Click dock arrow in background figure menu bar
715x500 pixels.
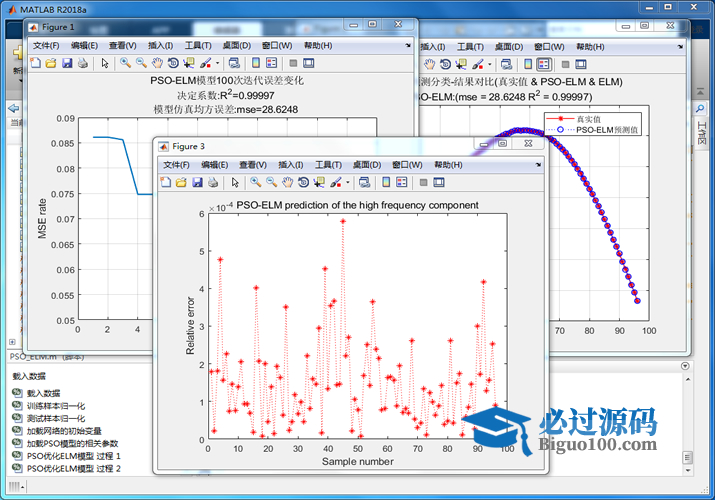point(680,47)
